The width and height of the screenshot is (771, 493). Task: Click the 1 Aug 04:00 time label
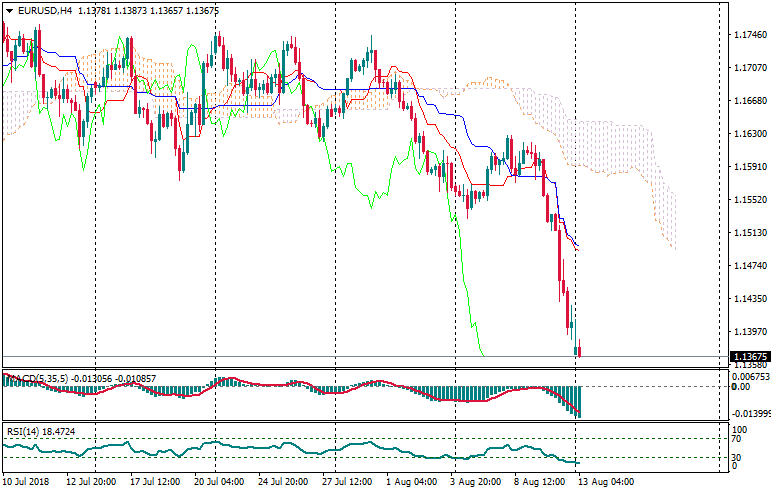(x=411, y=482)
